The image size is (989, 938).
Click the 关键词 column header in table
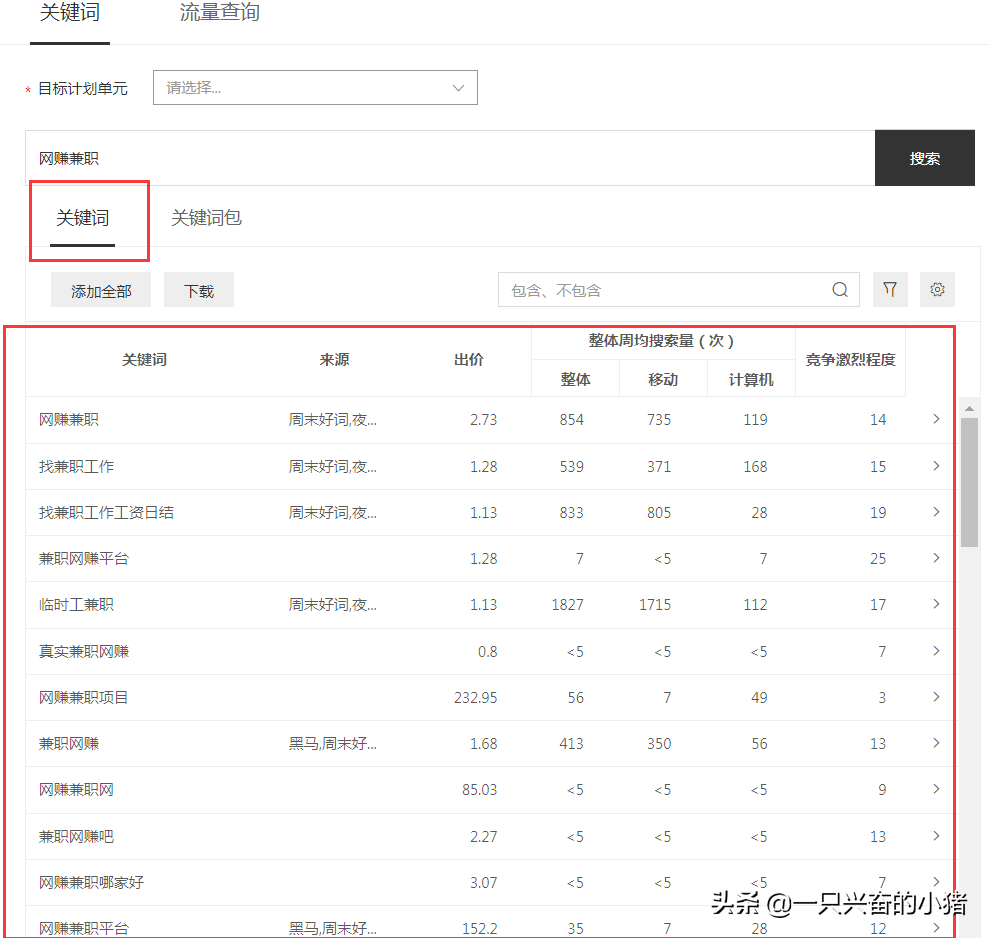[x=144, y=360]
